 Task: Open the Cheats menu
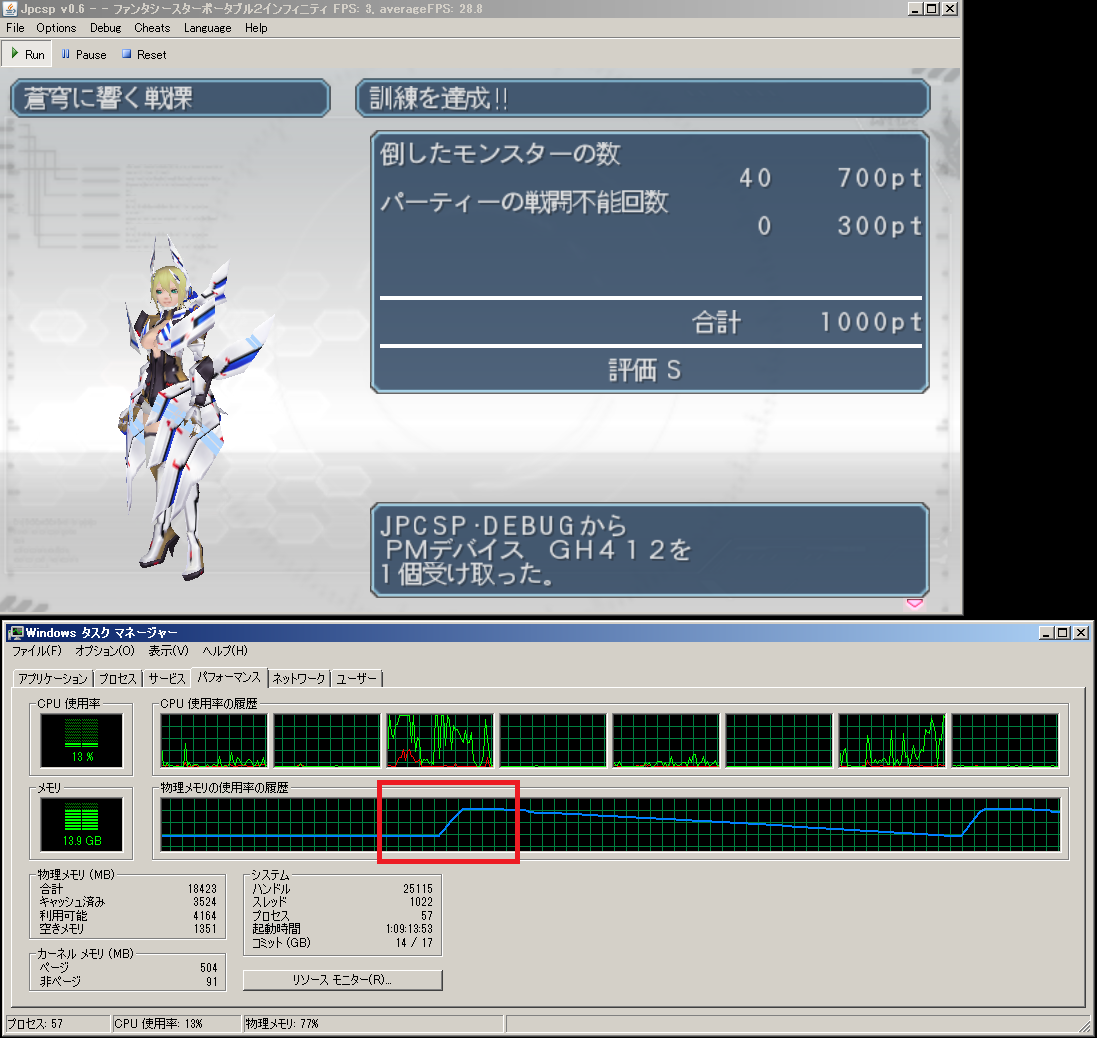click(152, 28)
